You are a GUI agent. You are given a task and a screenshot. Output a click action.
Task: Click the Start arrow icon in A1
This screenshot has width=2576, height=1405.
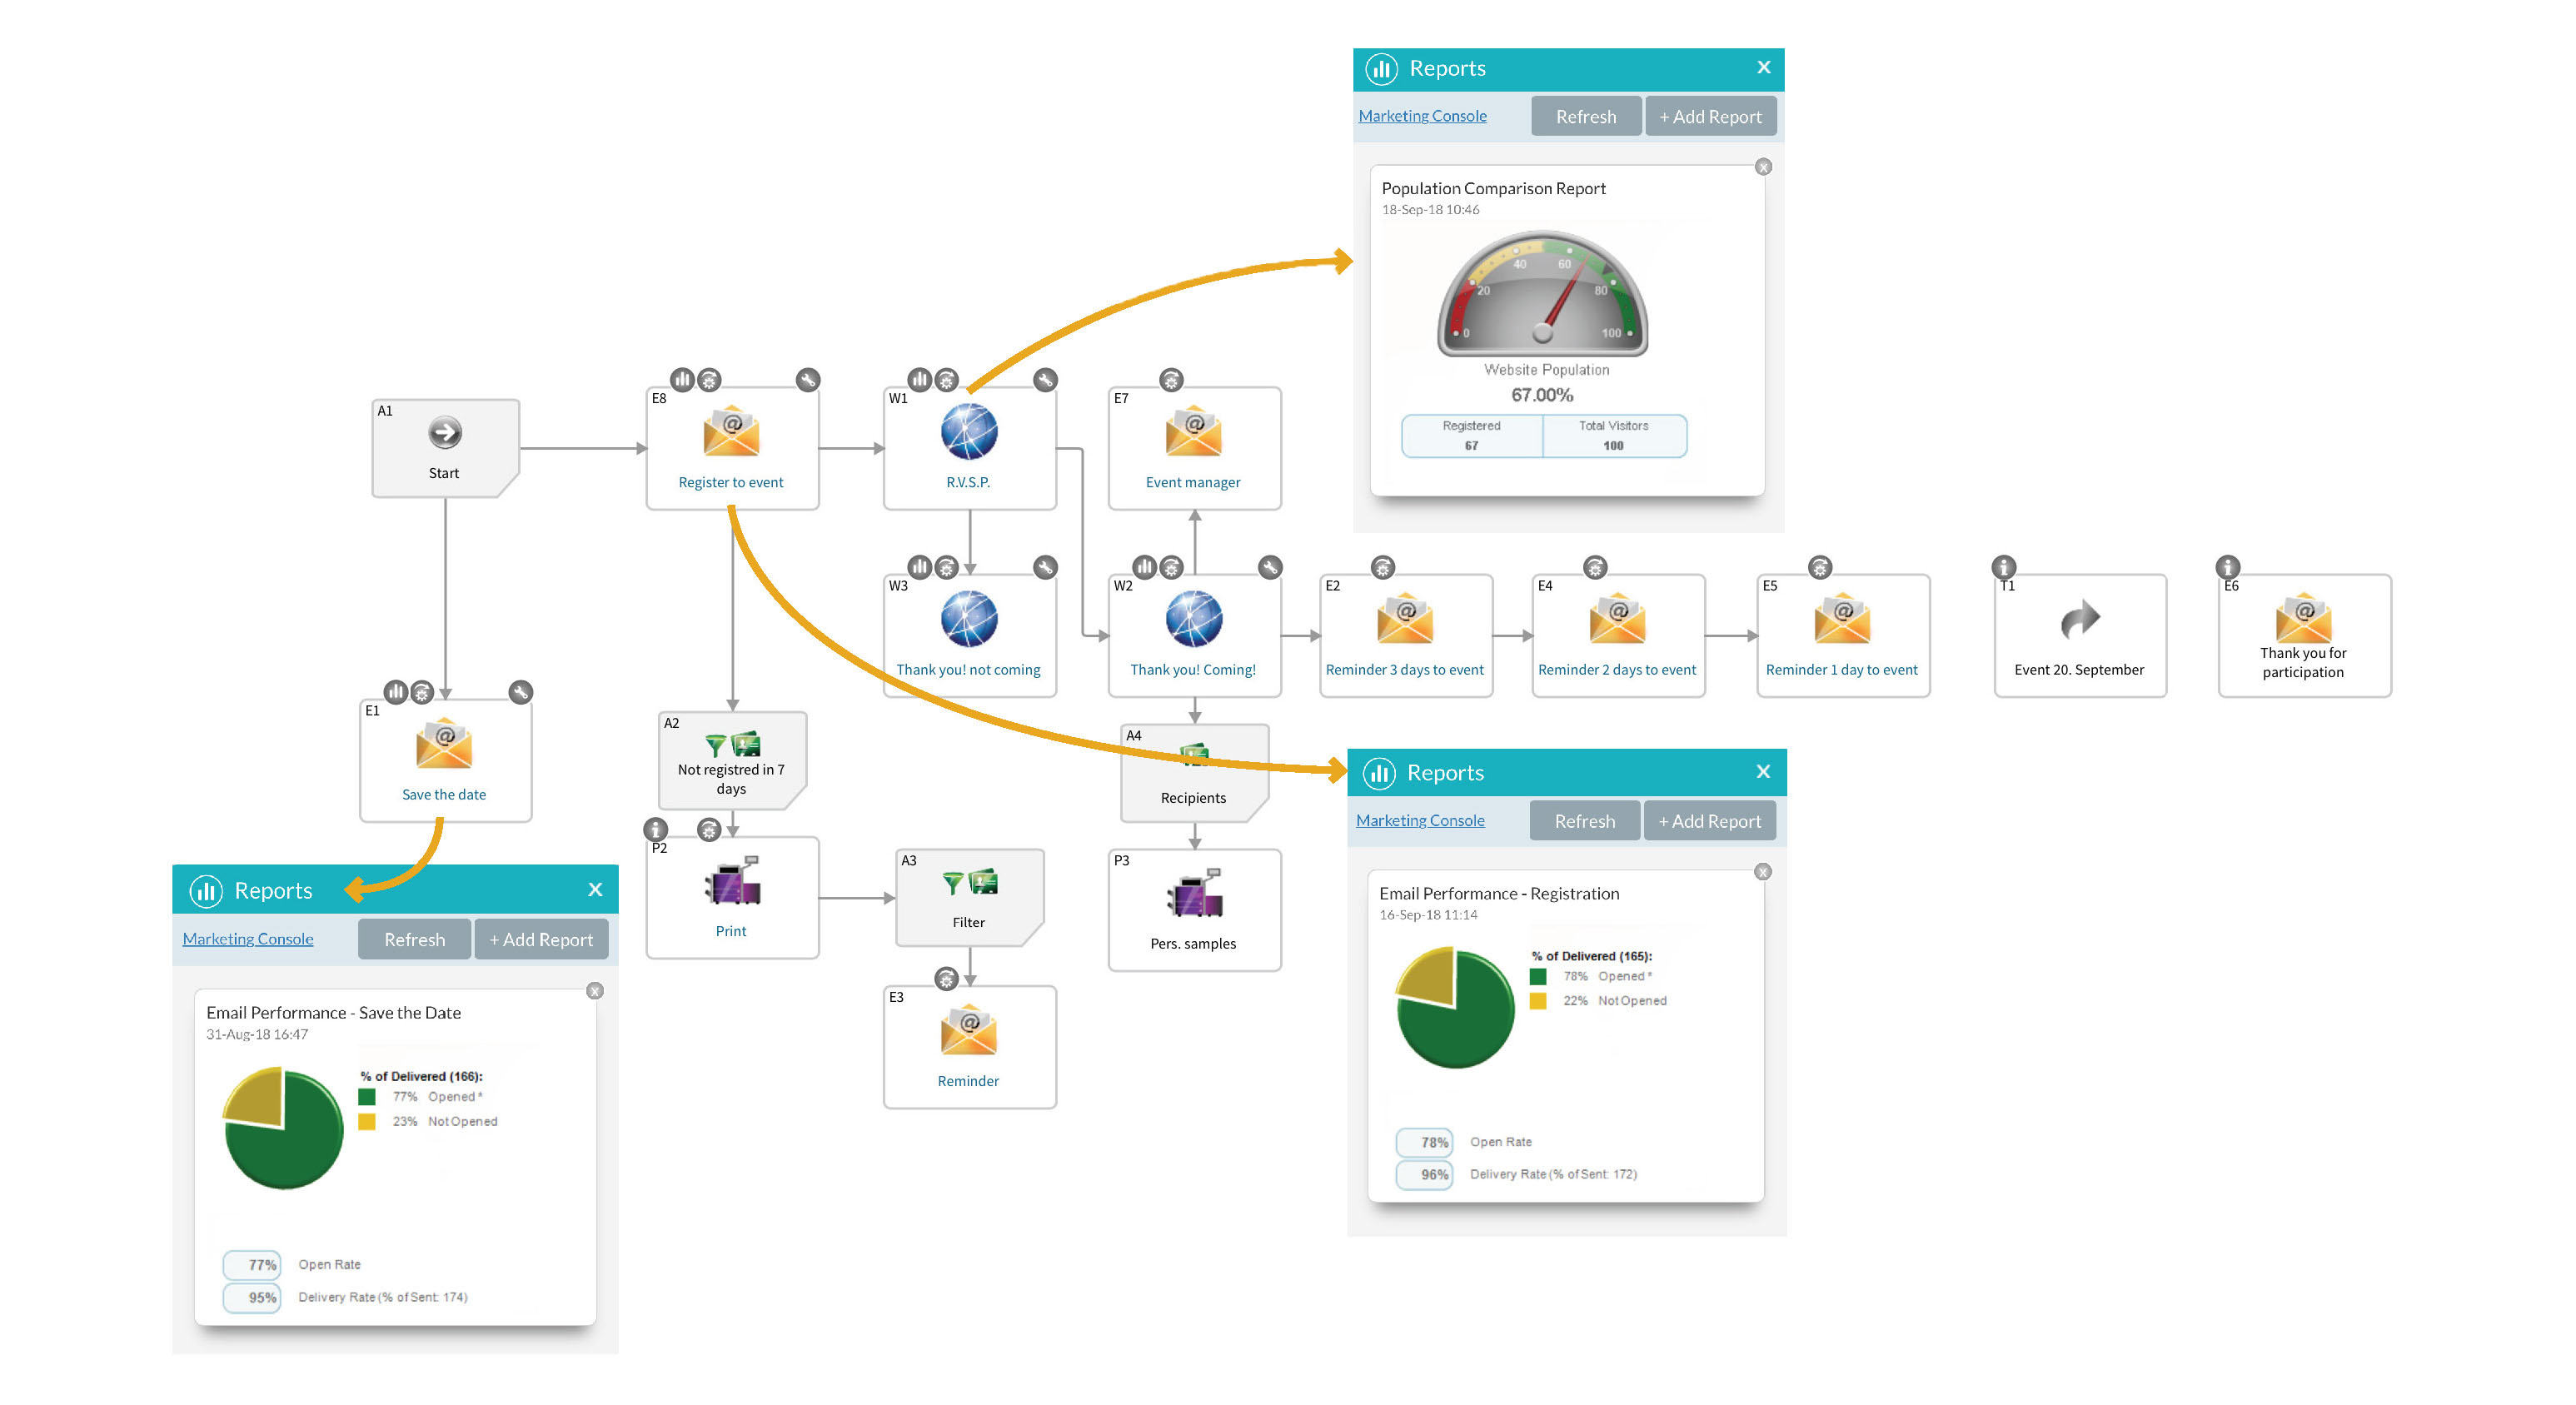(445, 433)
